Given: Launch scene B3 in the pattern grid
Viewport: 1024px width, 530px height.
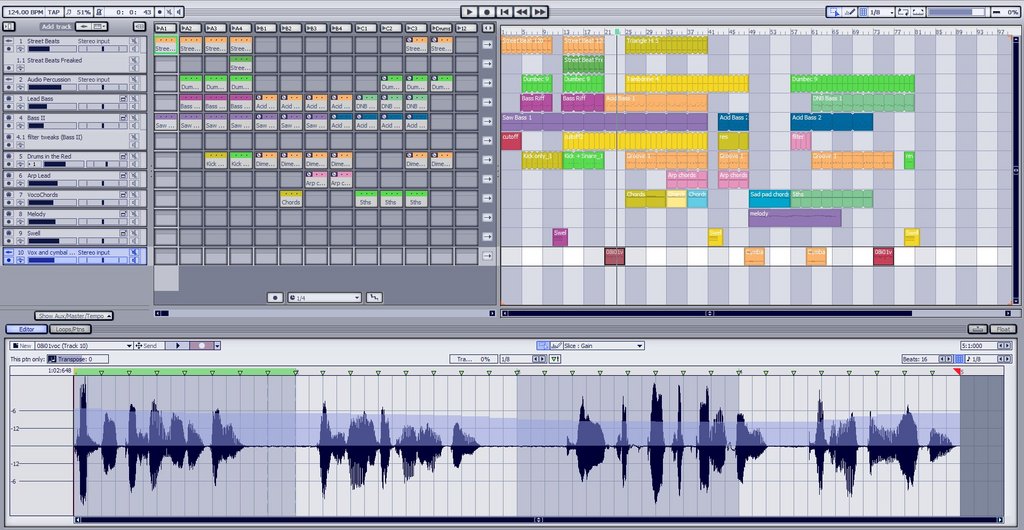Looking at the screenshot, I should 316,28.
